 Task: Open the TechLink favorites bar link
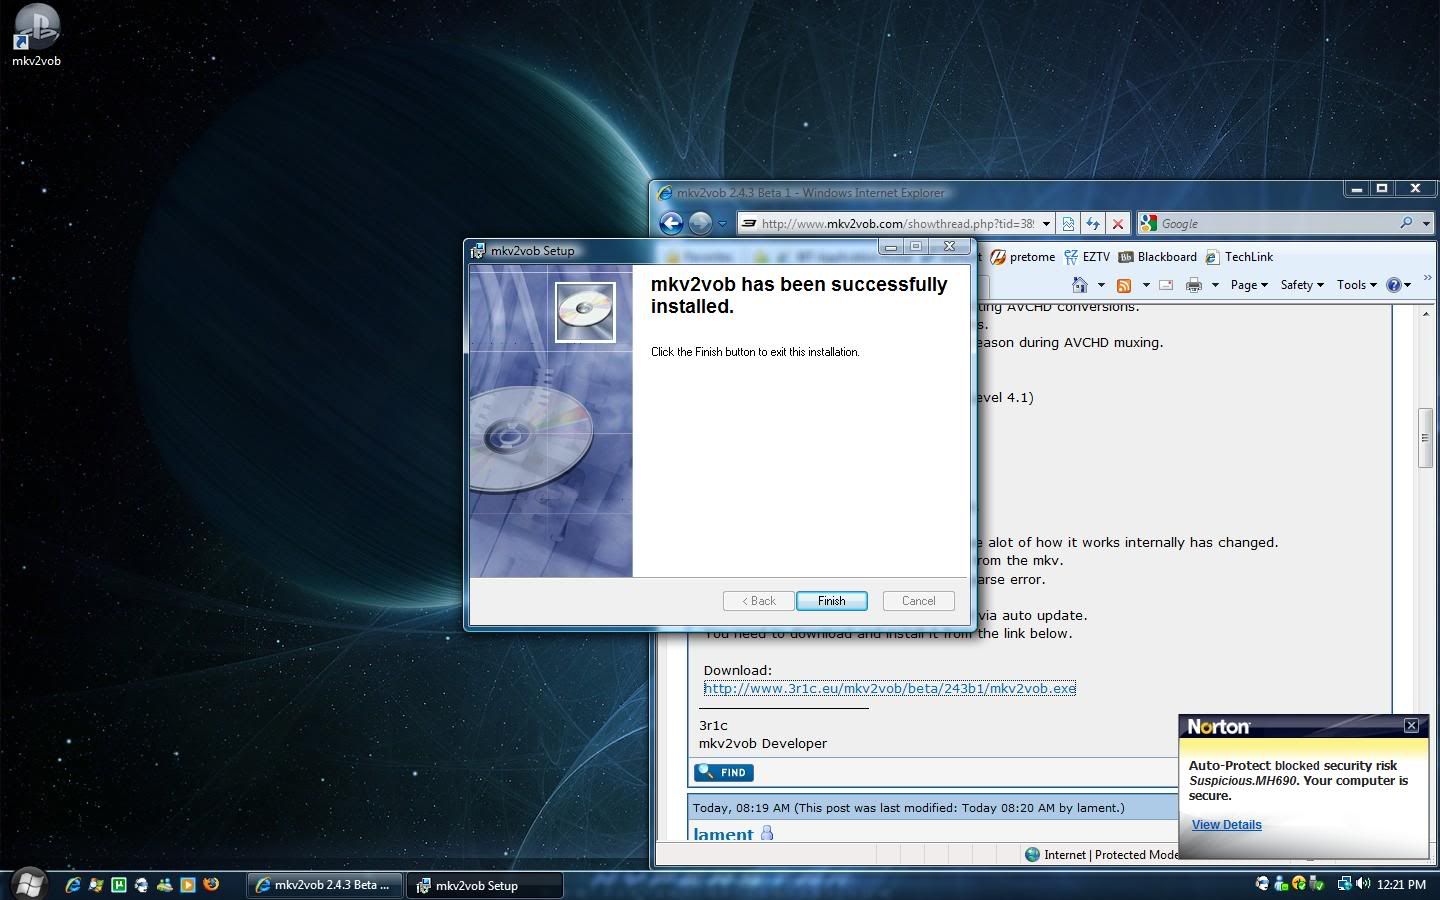pyautogui.click(x=1239, y=257)
